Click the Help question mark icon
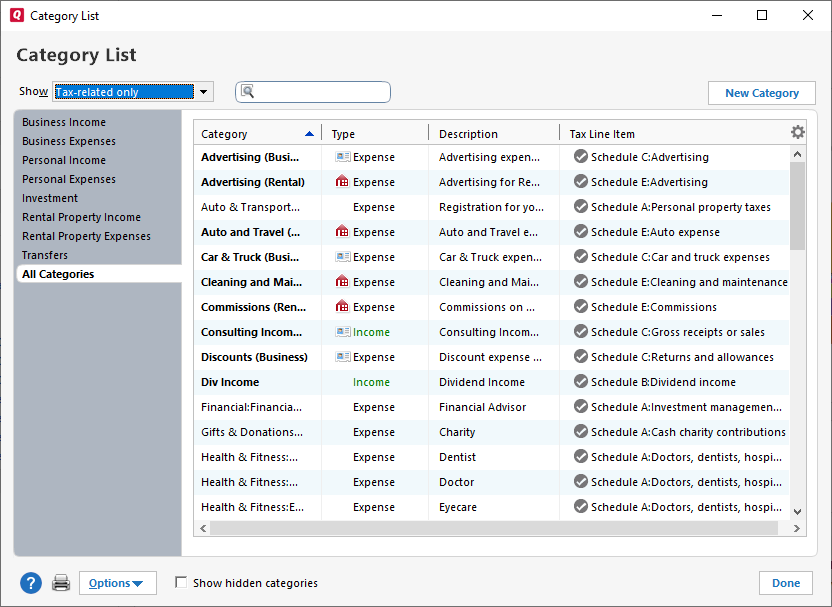This screenshot has width=832, height=607. (30, 582)
